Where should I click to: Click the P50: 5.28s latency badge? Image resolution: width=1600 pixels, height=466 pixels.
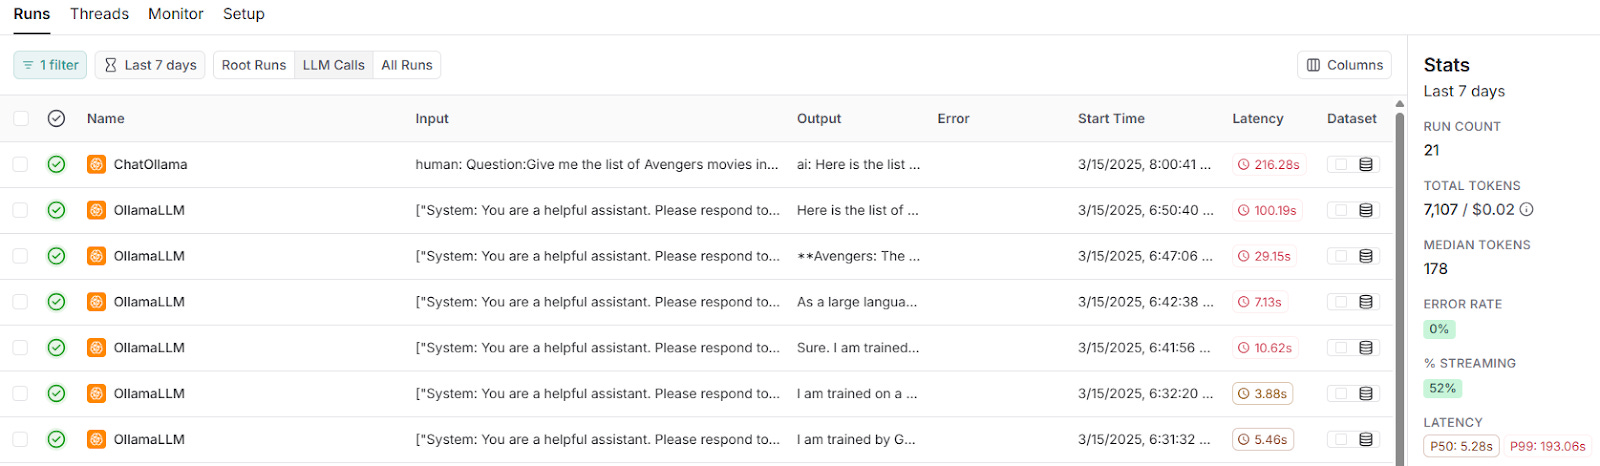coord(1461,446)
